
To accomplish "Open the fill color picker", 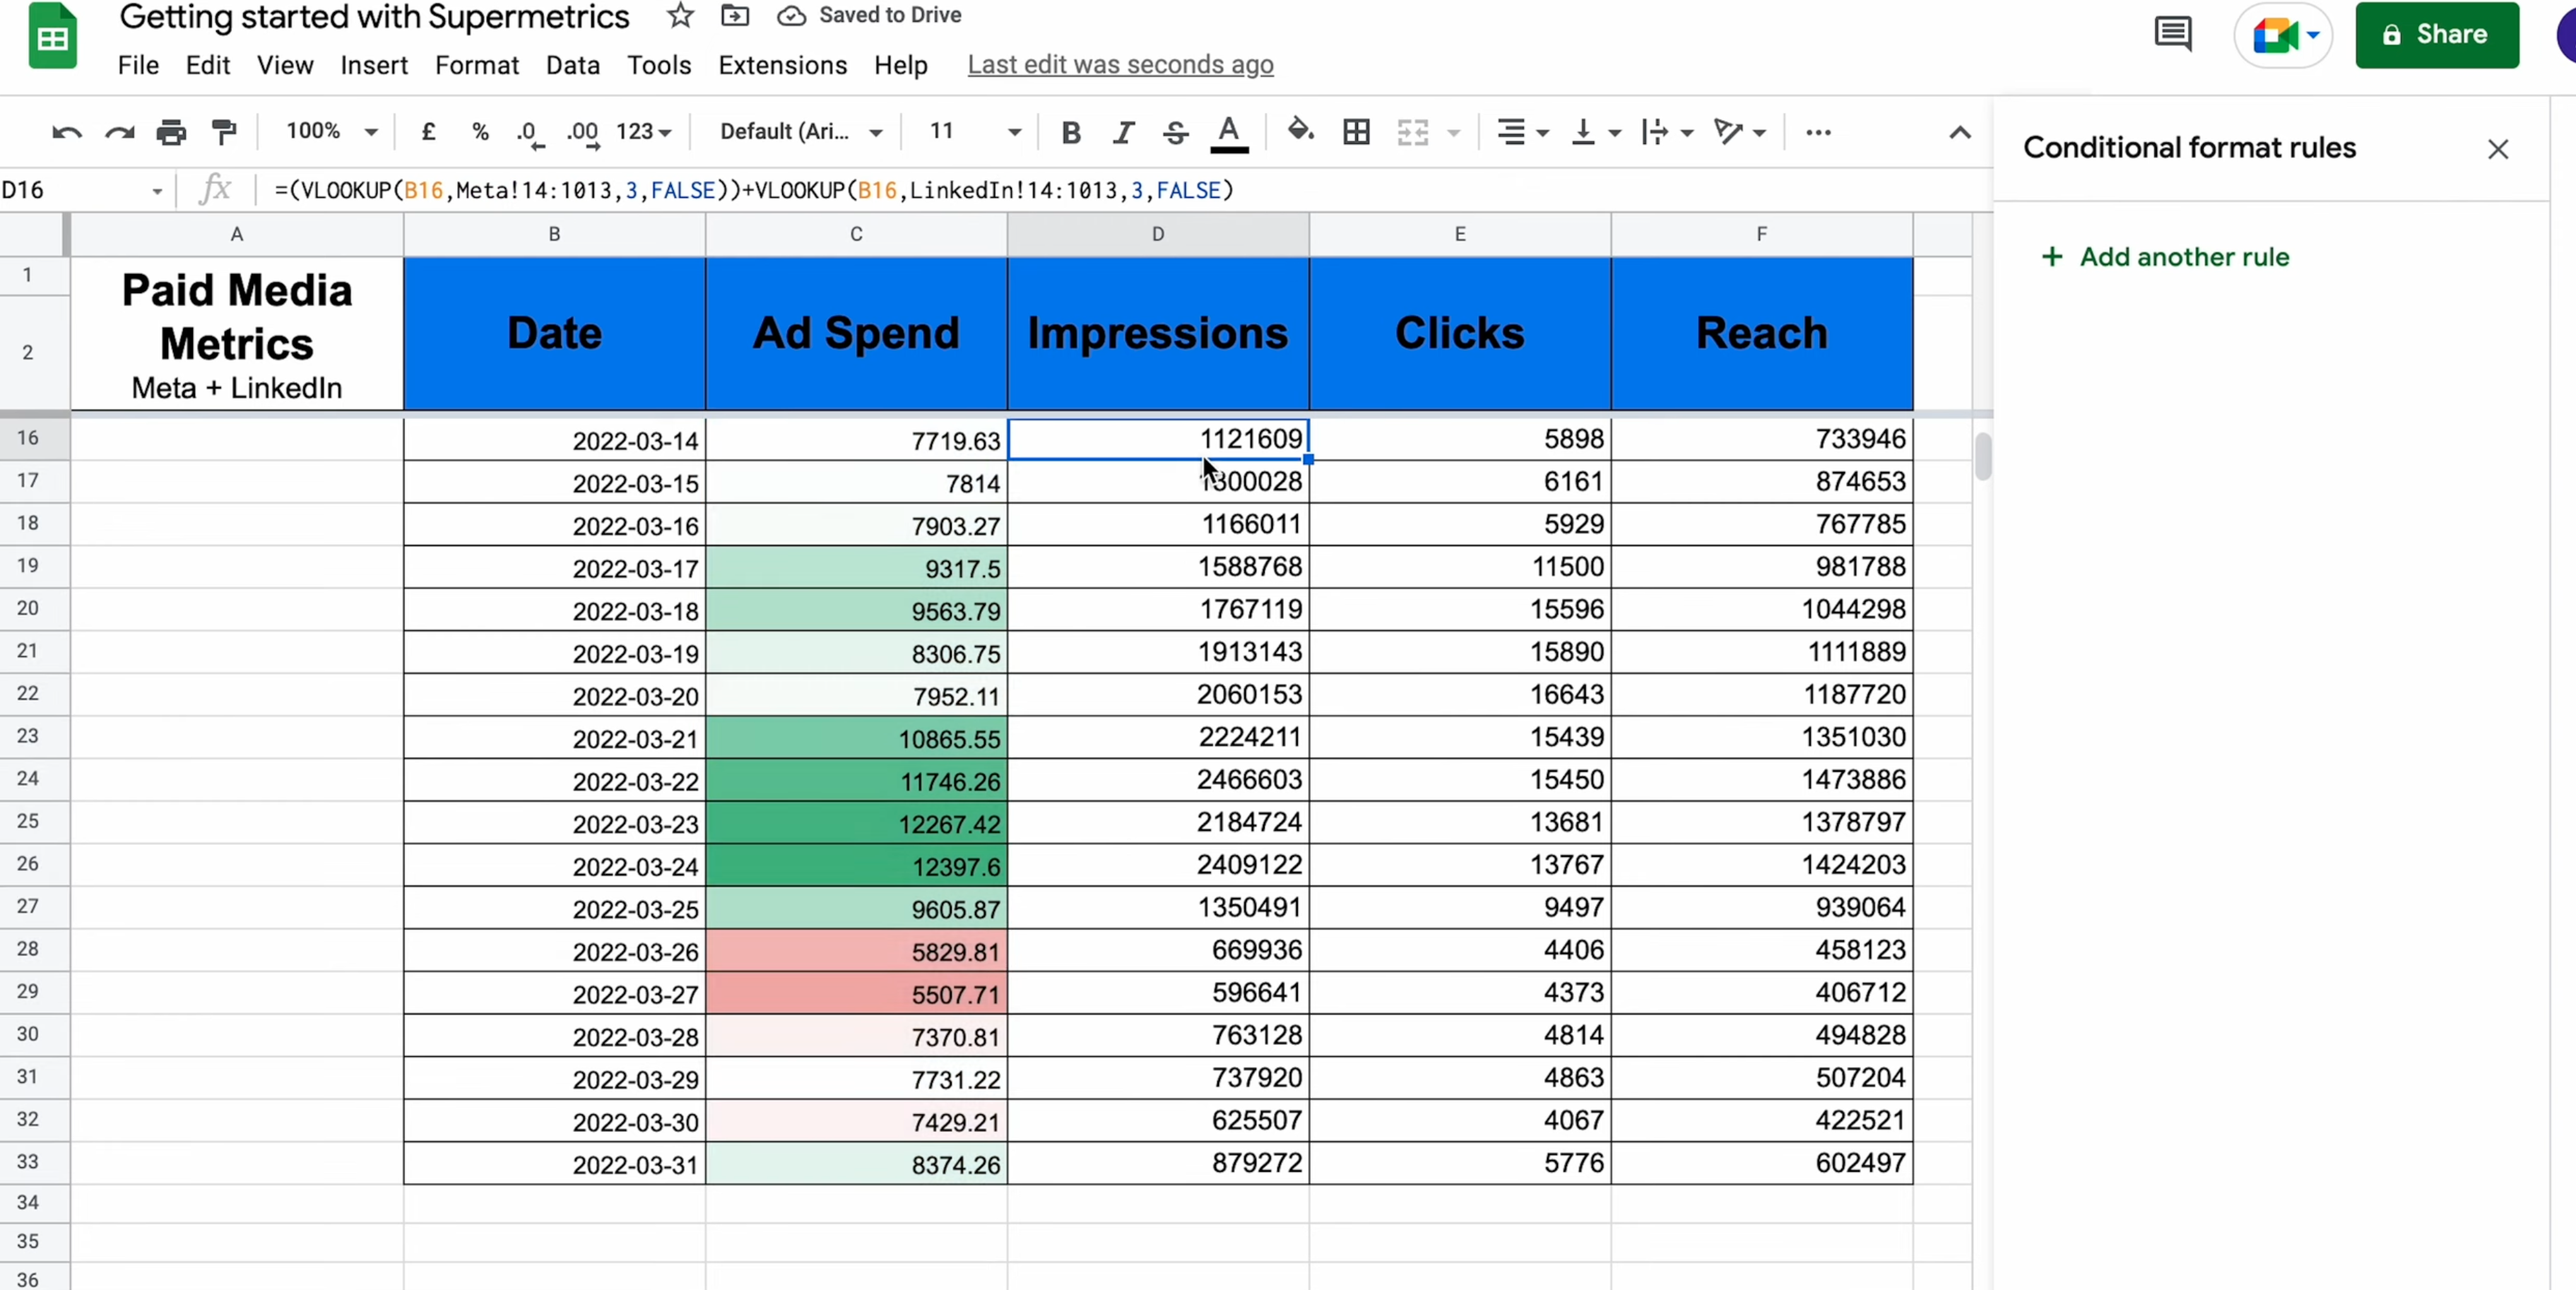I will point(1299,131).
